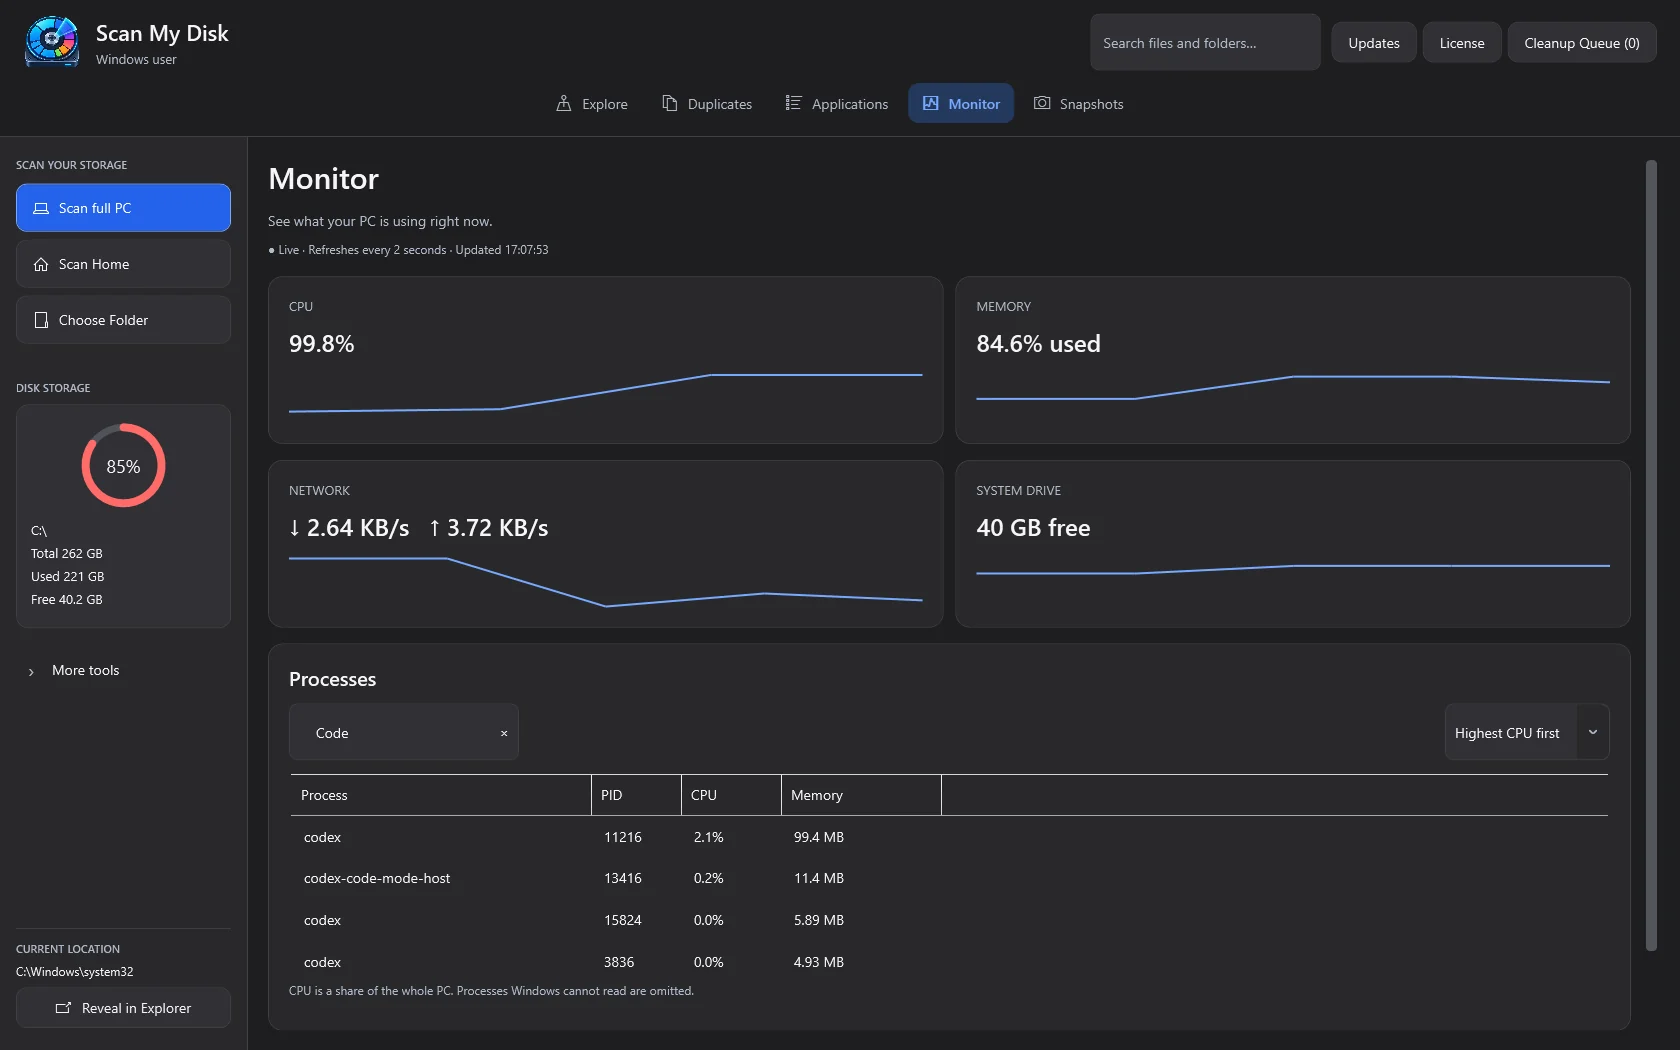Image resolution: width=1680 pixels, height=1050 pixels.
Task: Click the Scan My Disk app logo
Action: pos(52,42)
